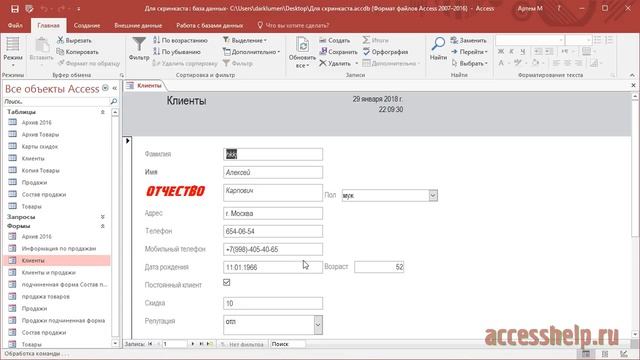Viewport: 640px width, 360px height.
Task: Open the Архив 2016 table
Action: tap(36, 122)
